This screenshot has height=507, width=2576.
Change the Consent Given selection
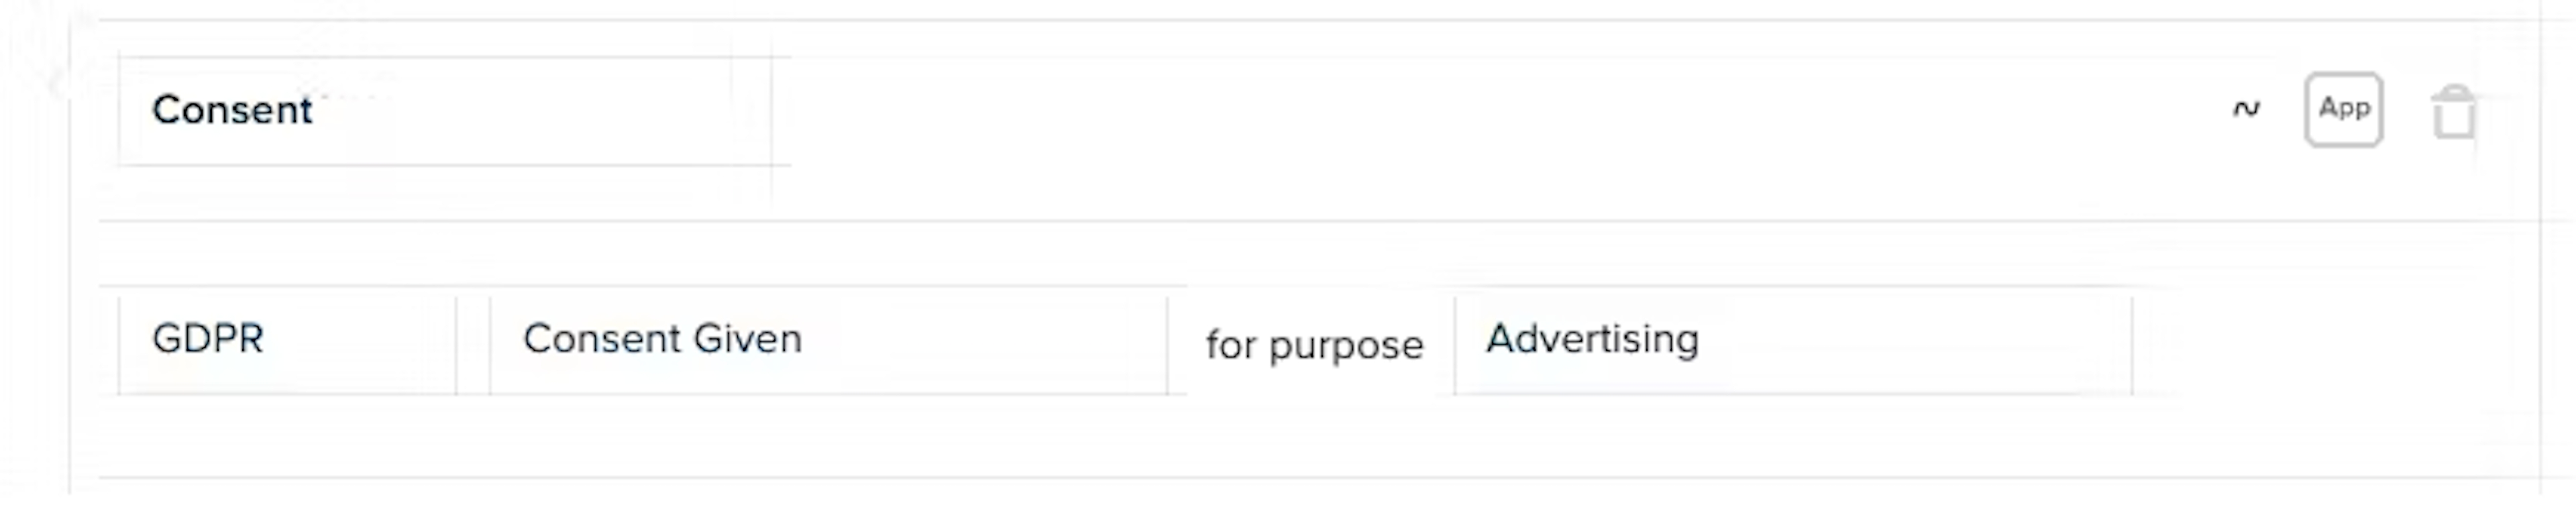pyautogui.click(x=828, y=340)
